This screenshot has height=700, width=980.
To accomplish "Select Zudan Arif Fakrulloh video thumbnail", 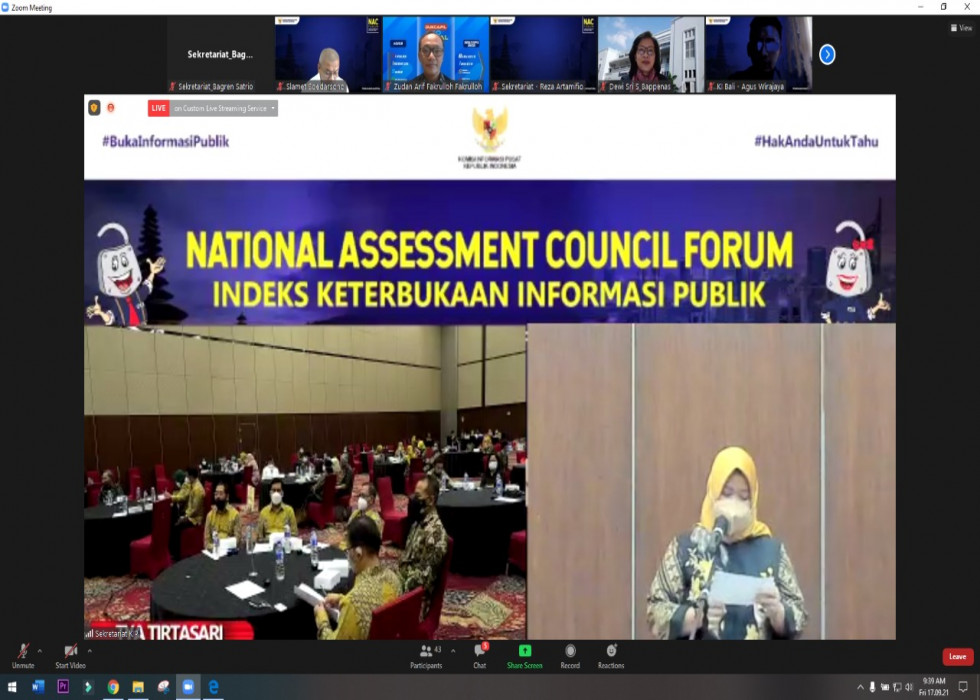I will tap(435, 55).
